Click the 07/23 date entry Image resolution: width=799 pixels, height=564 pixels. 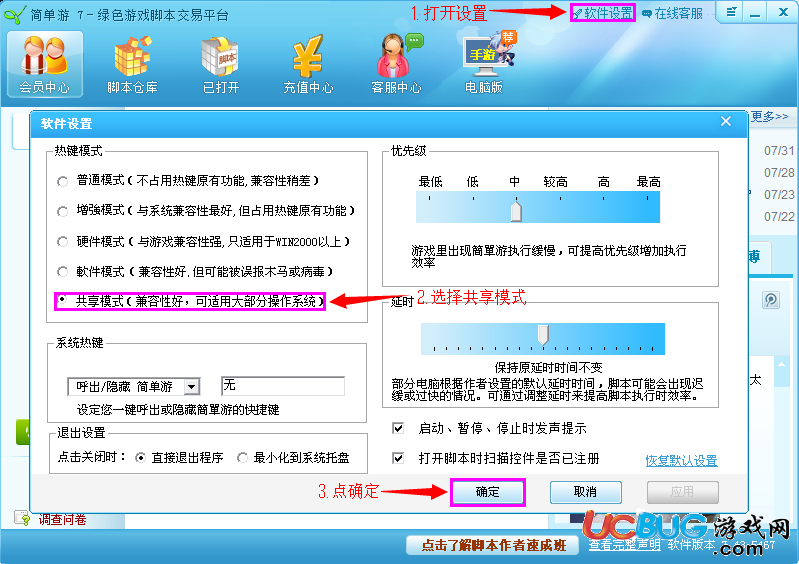pyautogui.click(x=779, y=195)
